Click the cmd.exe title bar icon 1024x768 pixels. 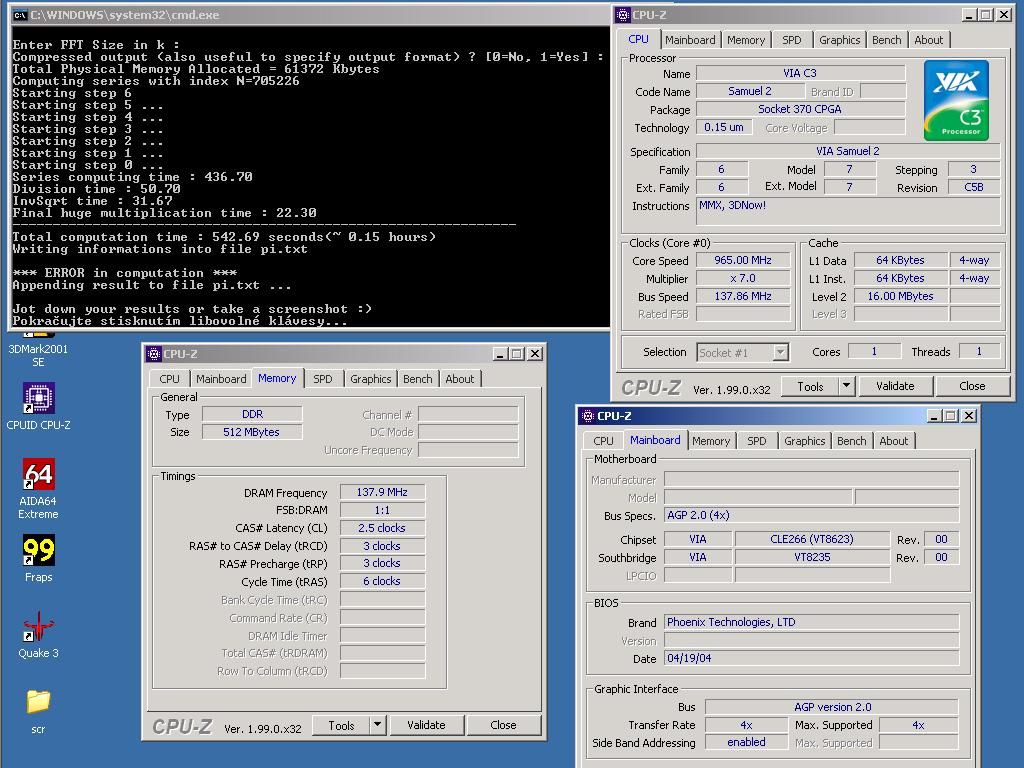point(20,15)
